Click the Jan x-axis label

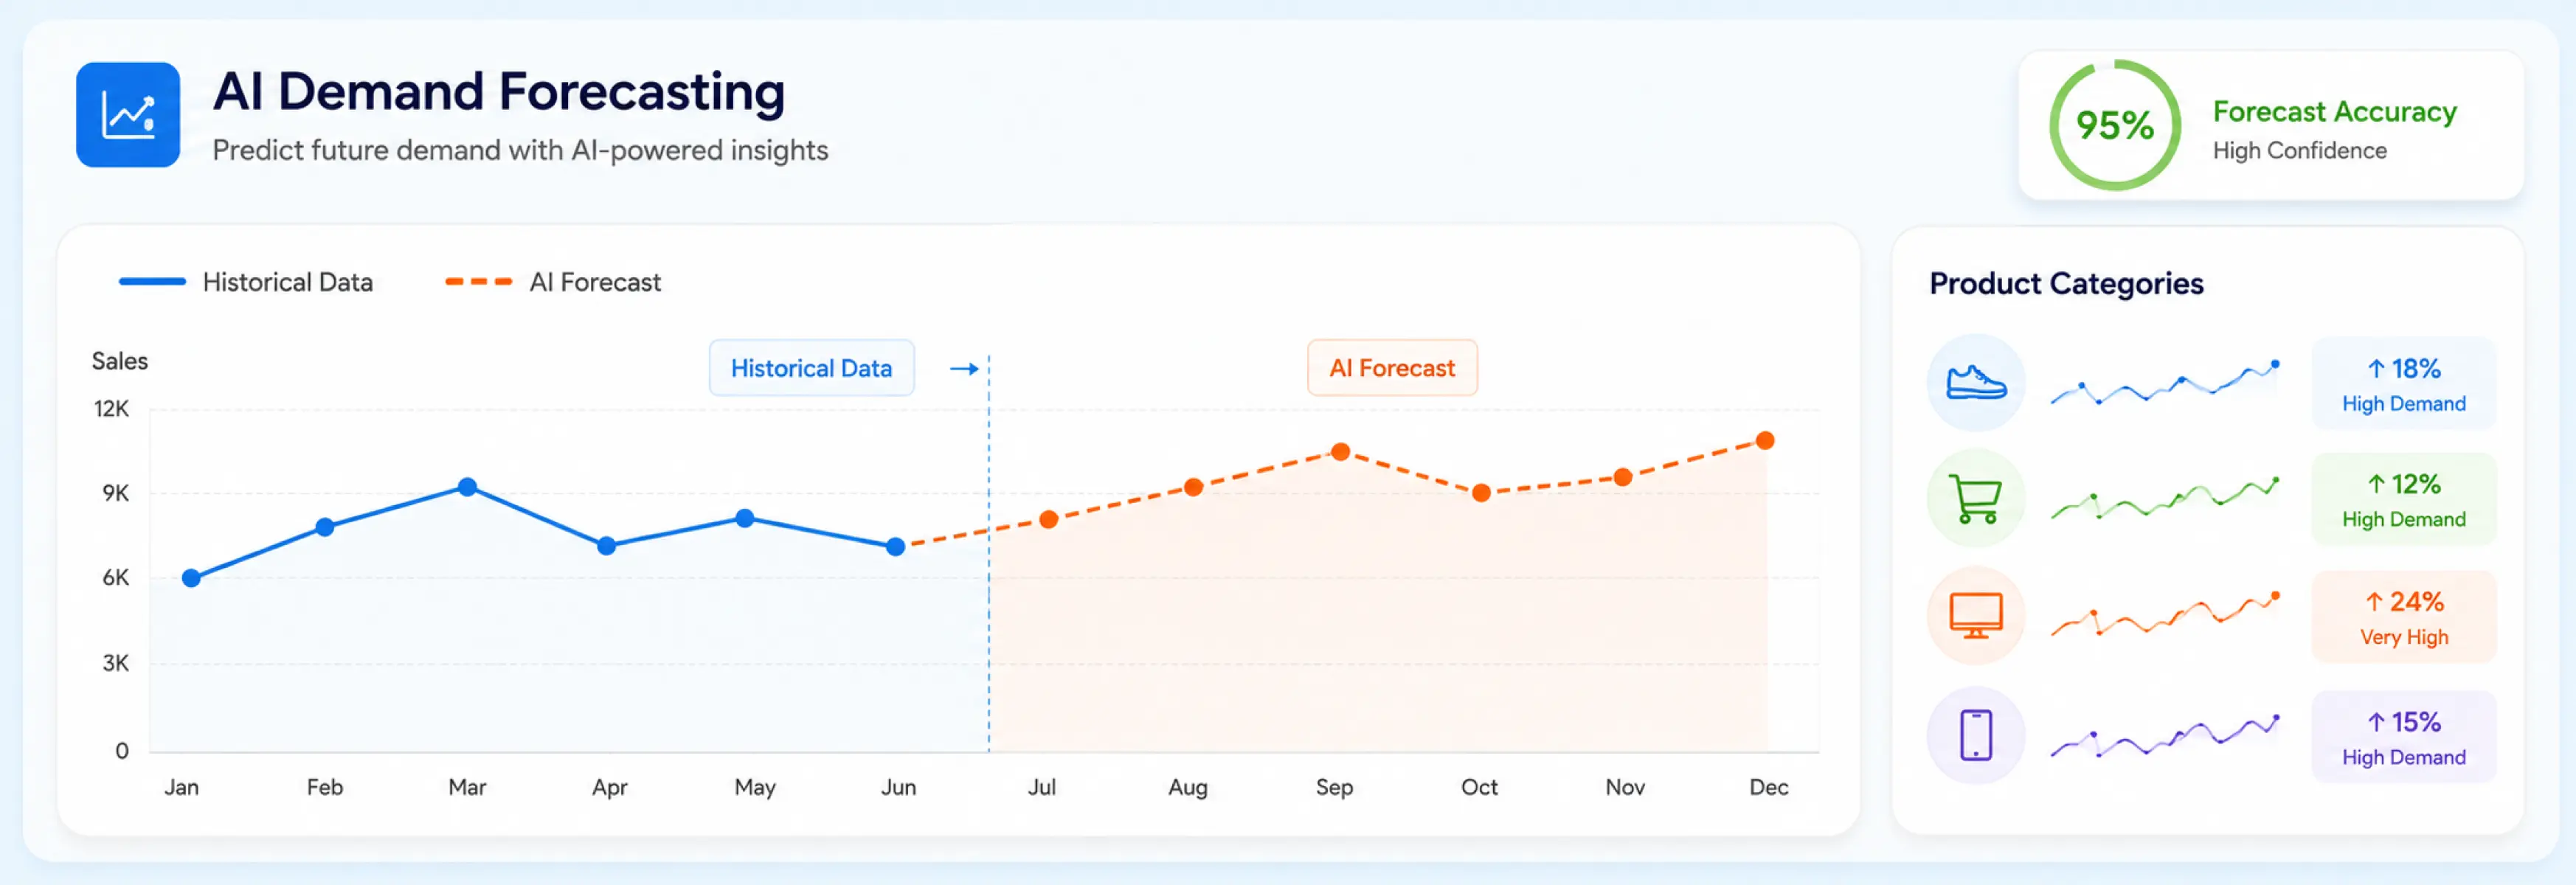182,787
